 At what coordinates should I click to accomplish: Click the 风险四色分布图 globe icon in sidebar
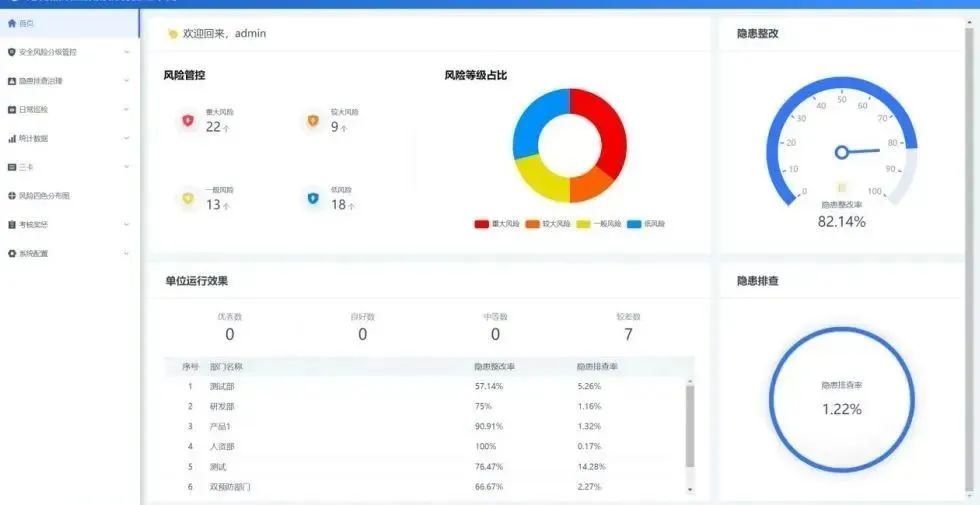point(12,196)
